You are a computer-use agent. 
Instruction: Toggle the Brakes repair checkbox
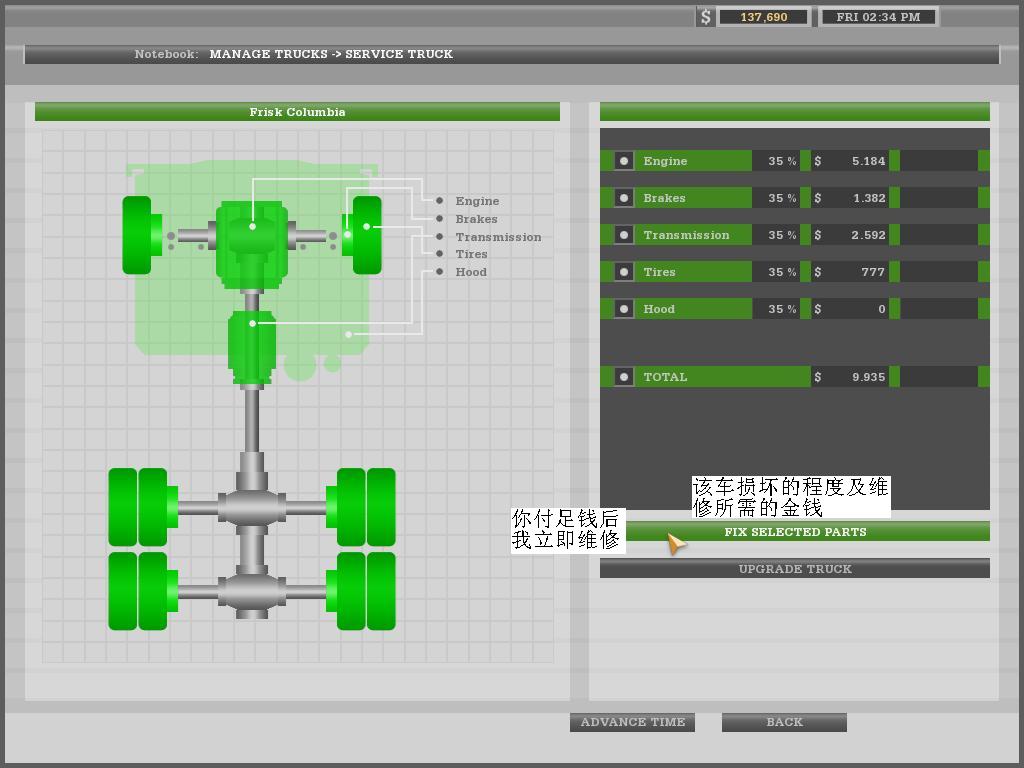[623, 198]
